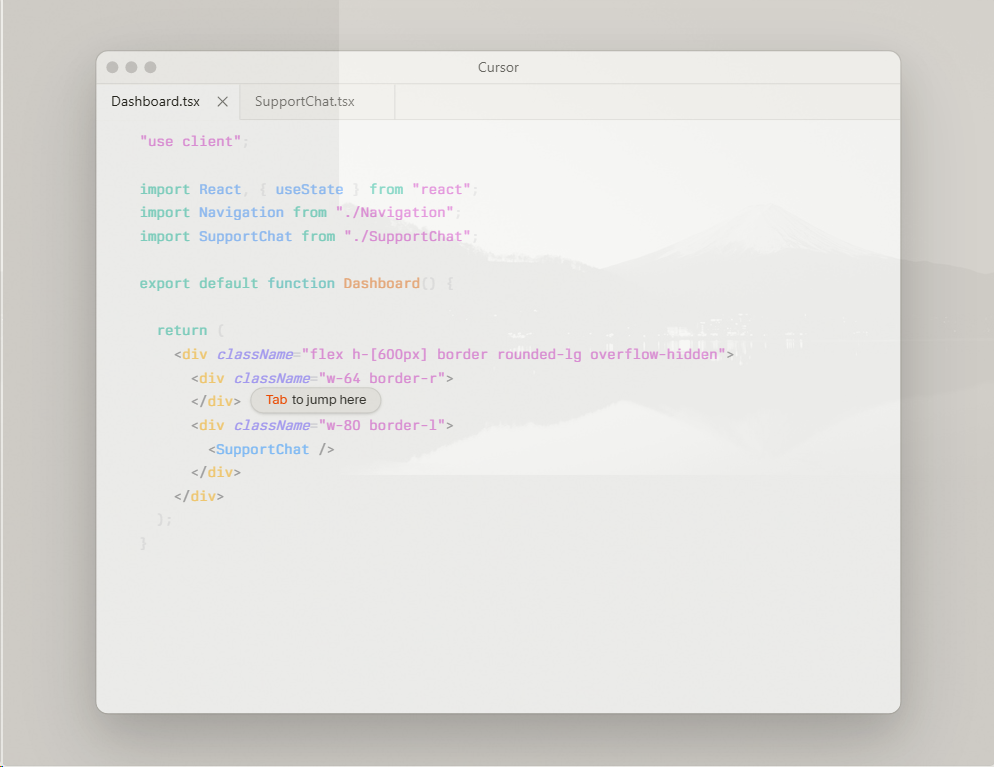Click the Dashboard function name
This screenshot has width=994, height=767.
381,283
